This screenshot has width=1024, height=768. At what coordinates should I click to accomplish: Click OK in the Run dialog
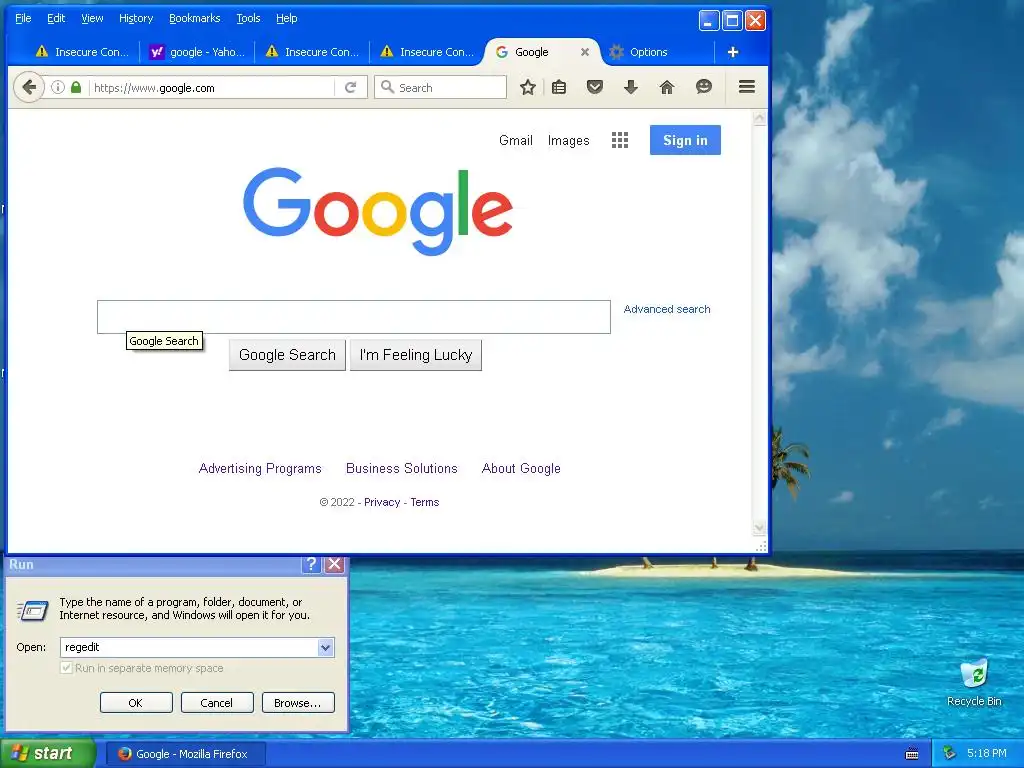point(136,703)
